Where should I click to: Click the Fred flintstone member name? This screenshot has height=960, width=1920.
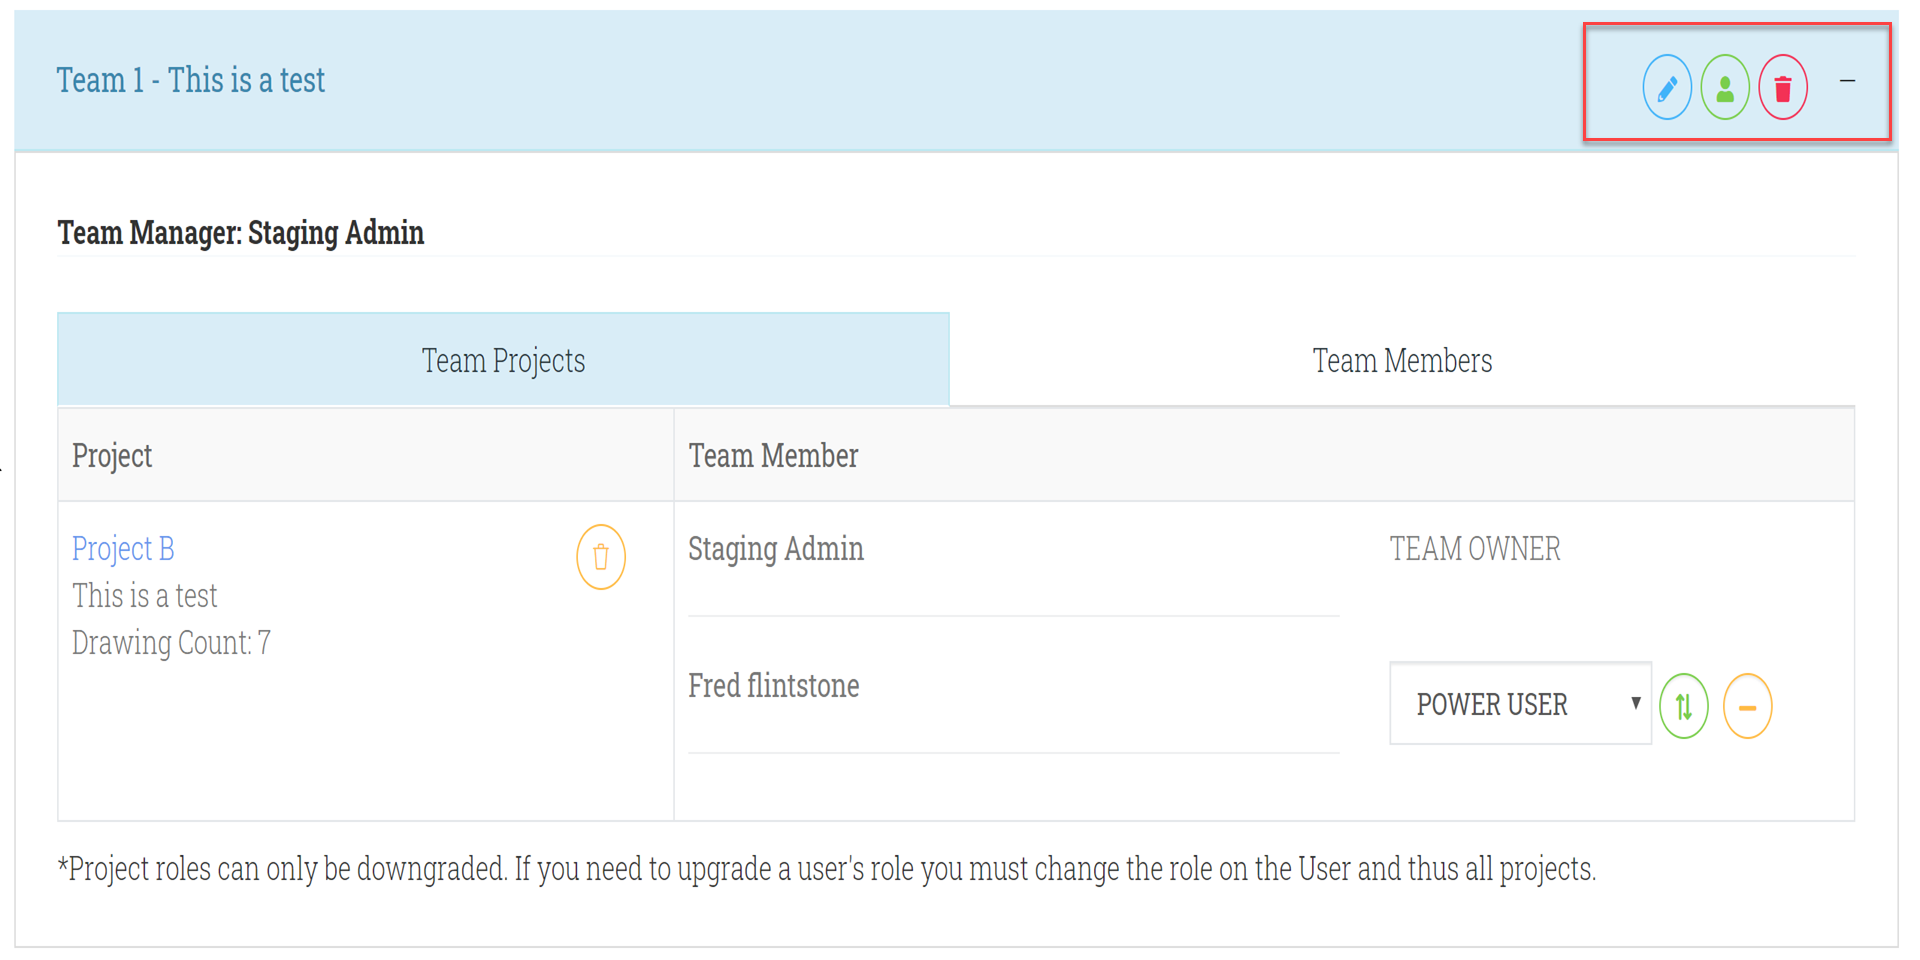coord(773,686)
